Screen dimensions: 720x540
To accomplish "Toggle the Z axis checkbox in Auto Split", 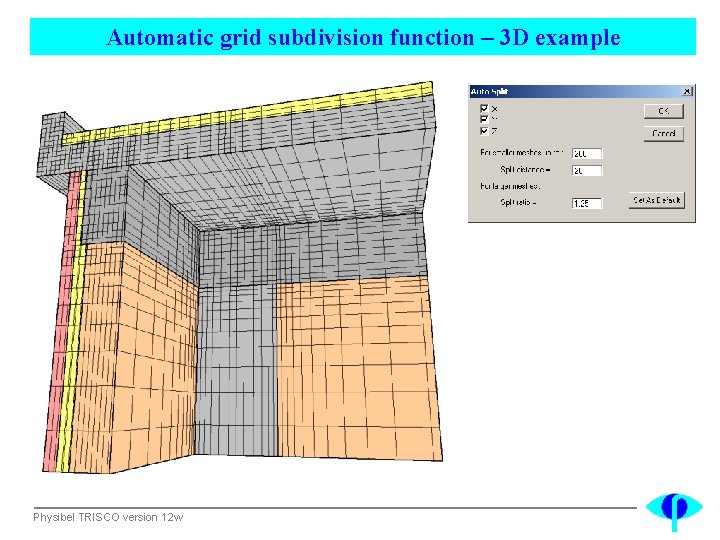I will coord(484,131).
